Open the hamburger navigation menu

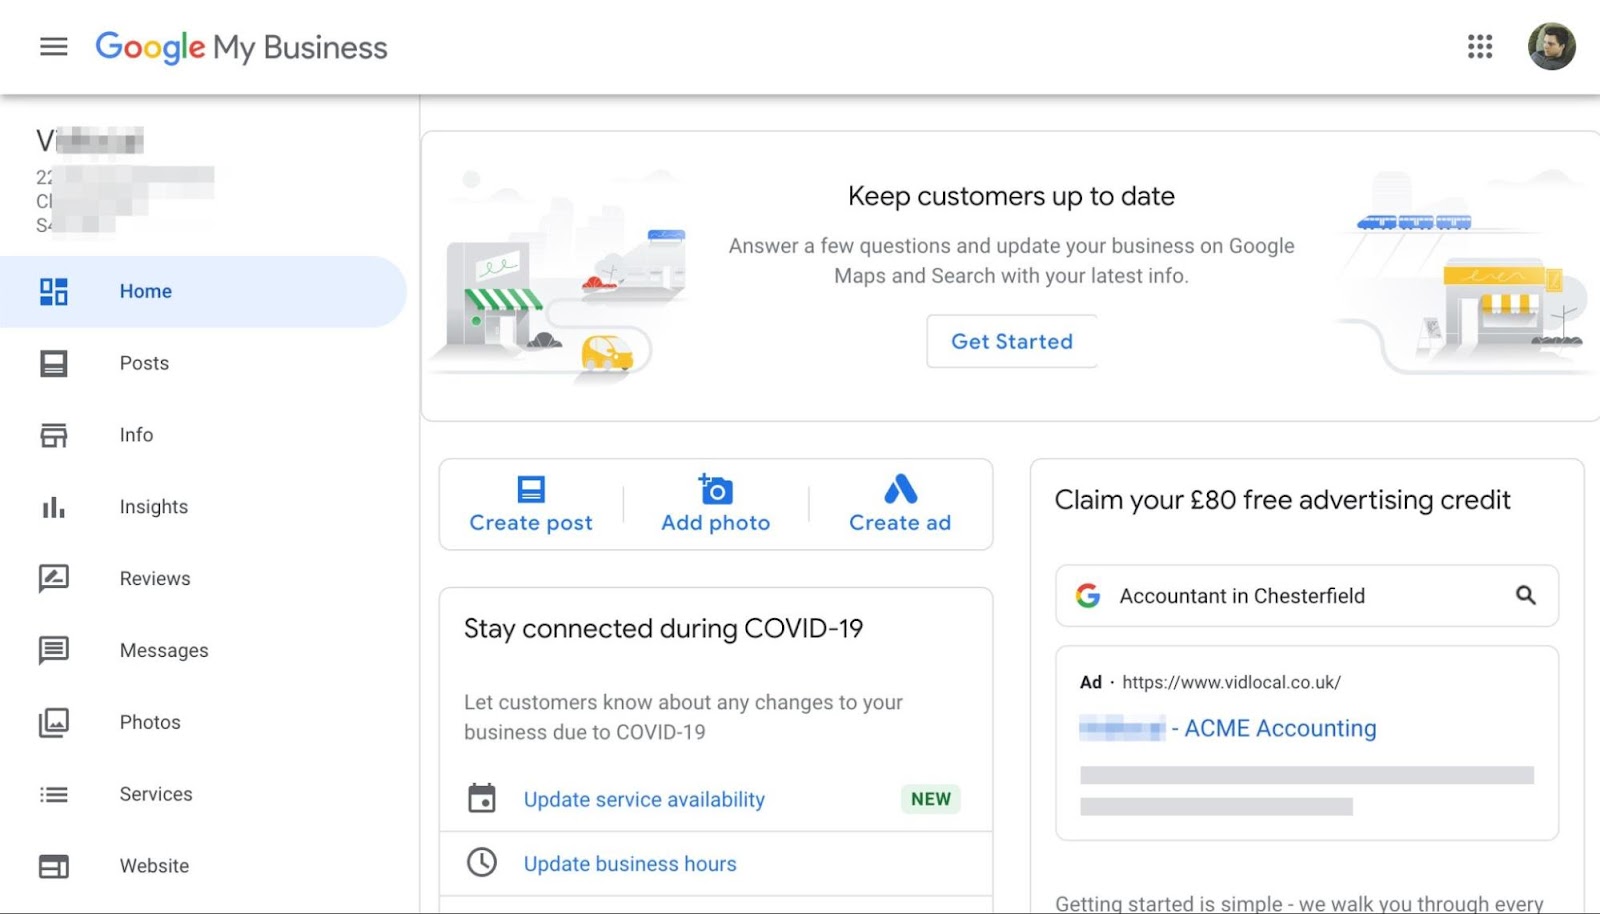(52, 46)
